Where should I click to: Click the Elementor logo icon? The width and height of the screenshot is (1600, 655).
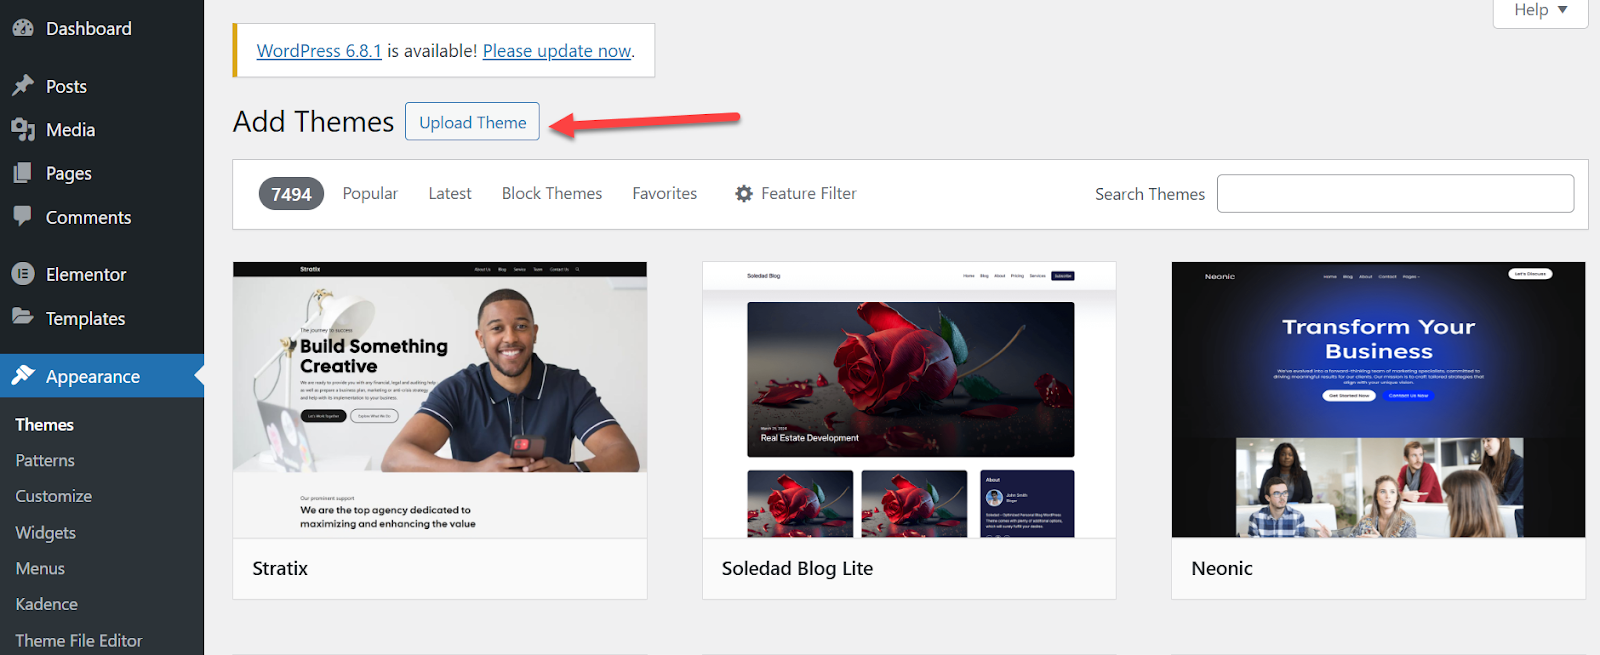pos(23,273)
